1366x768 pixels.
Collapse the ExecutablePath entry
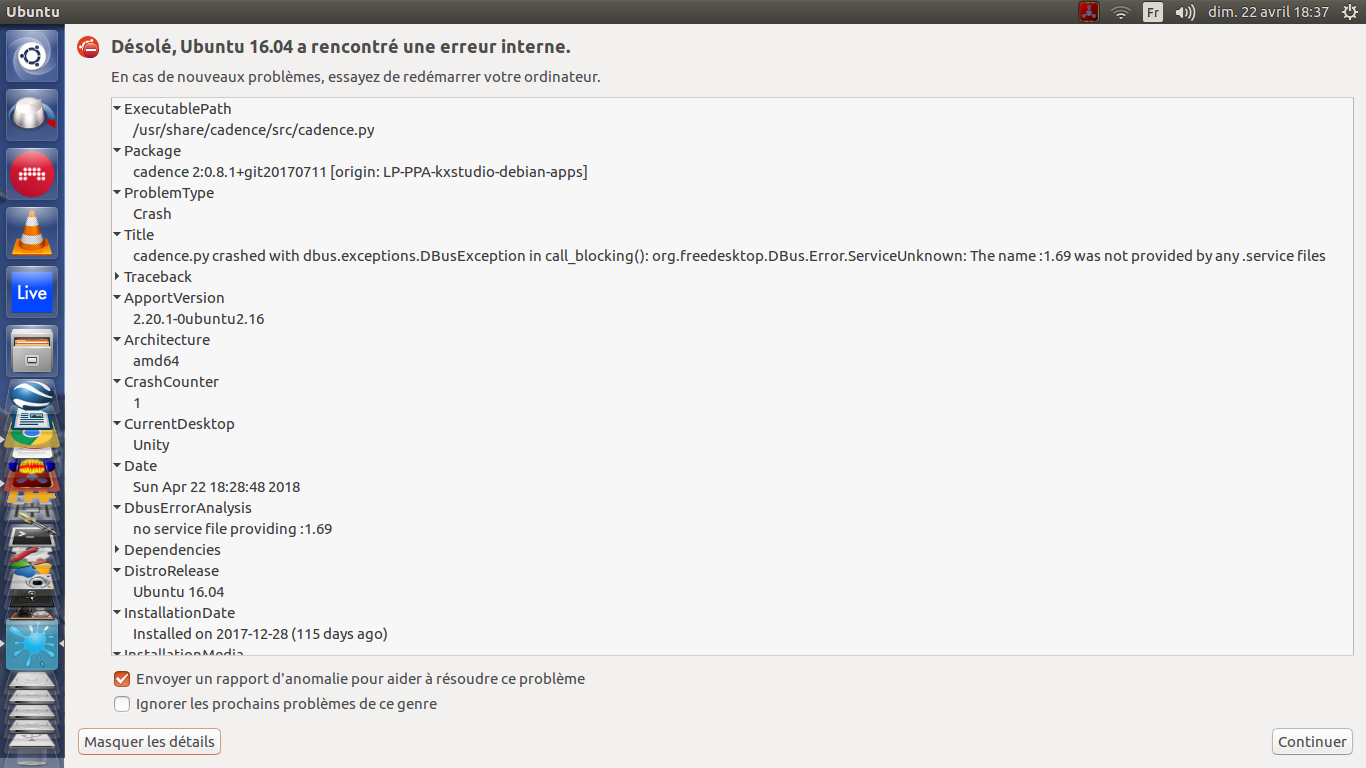coord(117,109)
